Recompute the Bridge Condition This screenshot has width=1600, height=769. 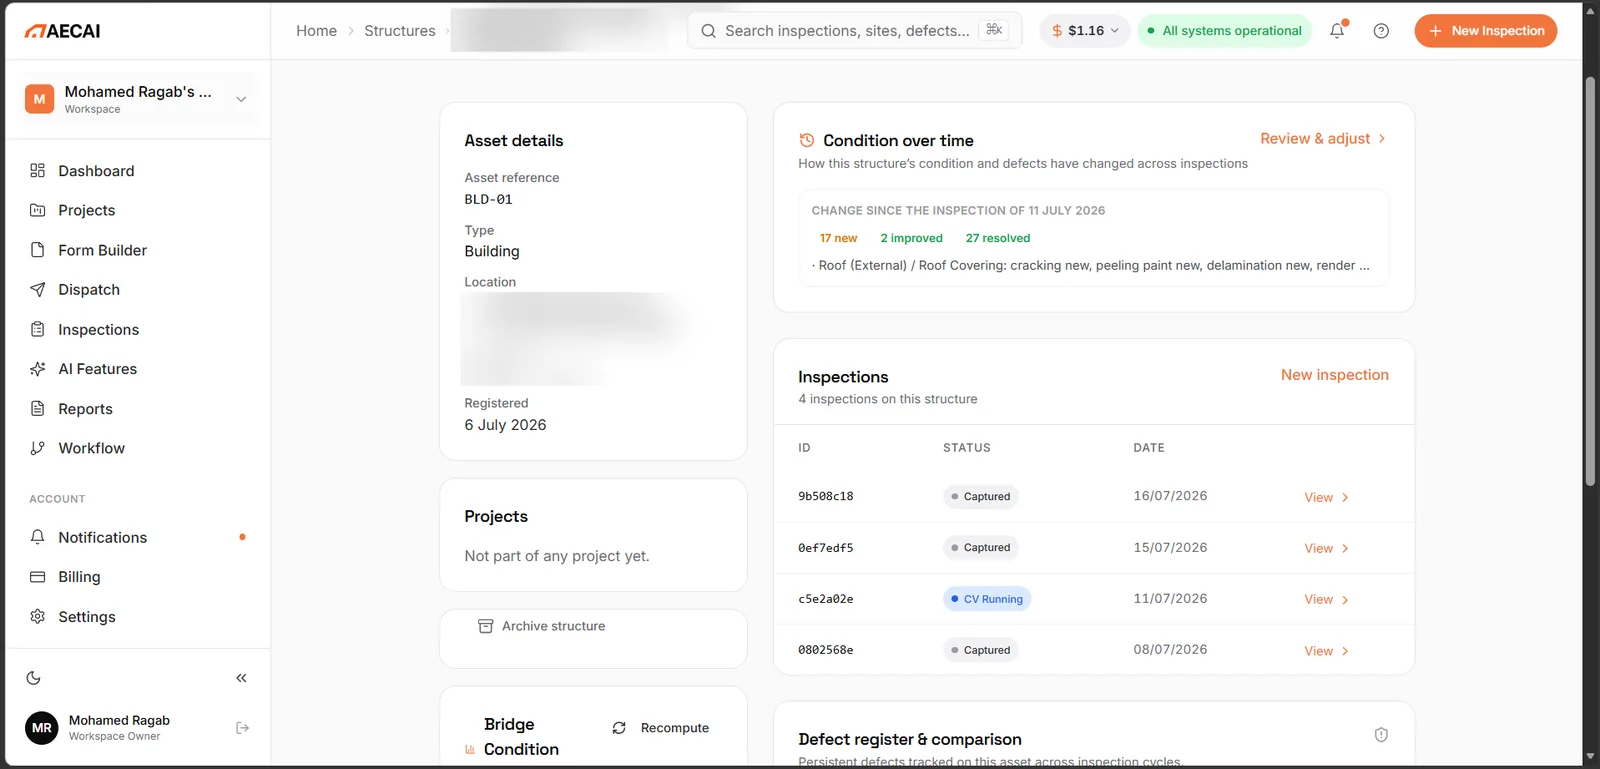(x=661, y=728)
